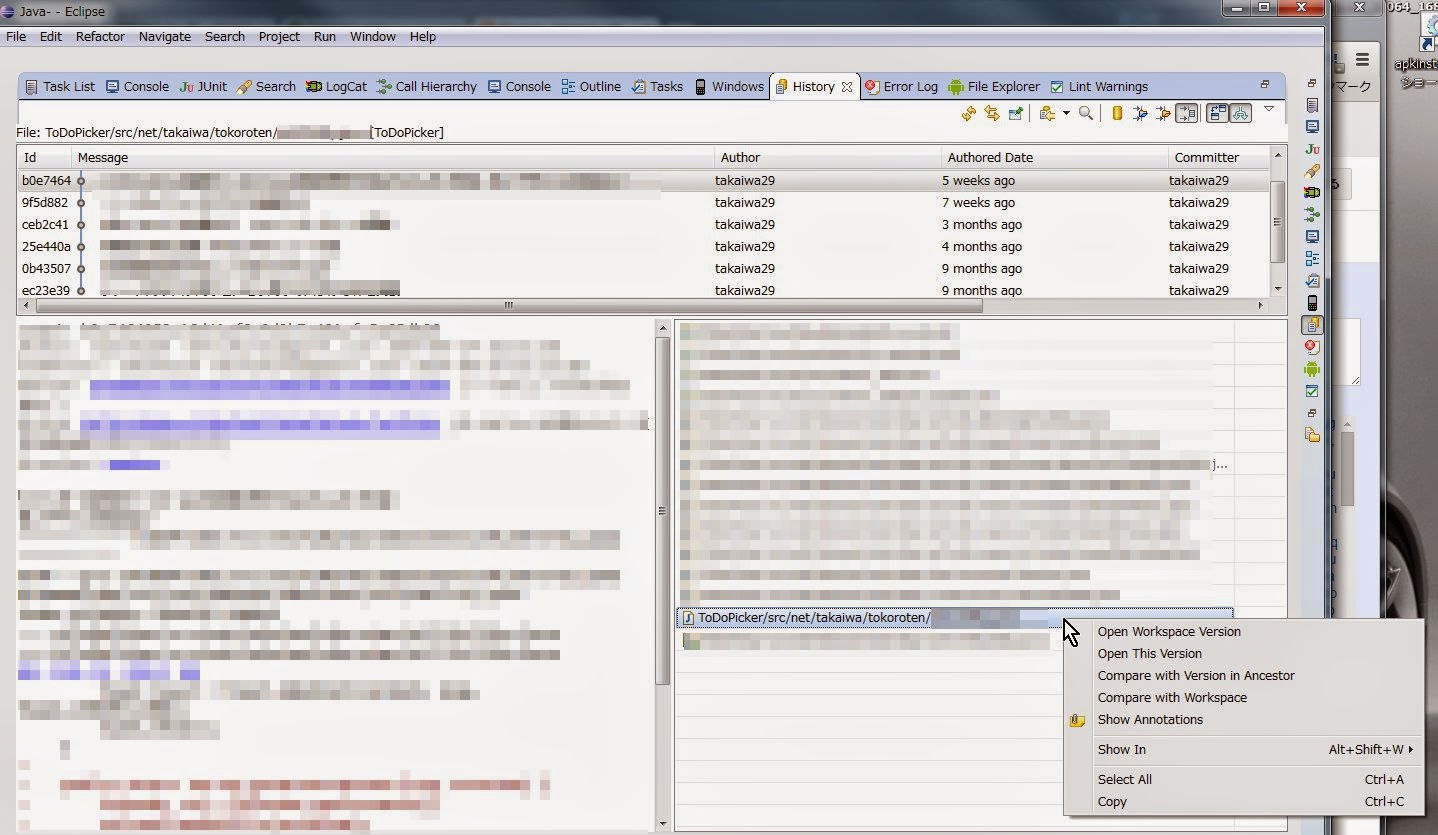
Task: Open the File Explorer tab
Action: coord(994,86)
